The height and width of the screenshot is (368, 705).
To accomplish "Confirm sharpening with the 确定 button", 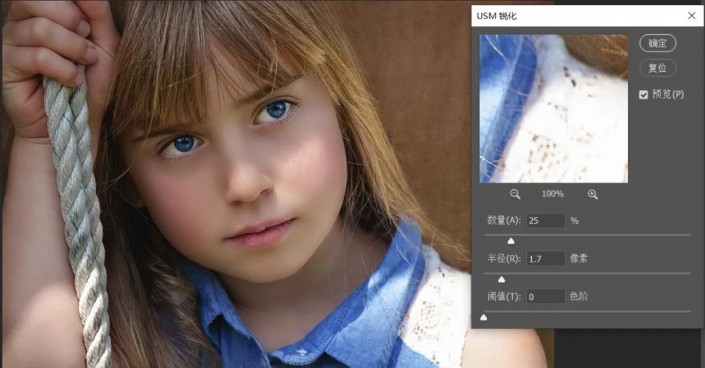I will click(x=658, y=43).
